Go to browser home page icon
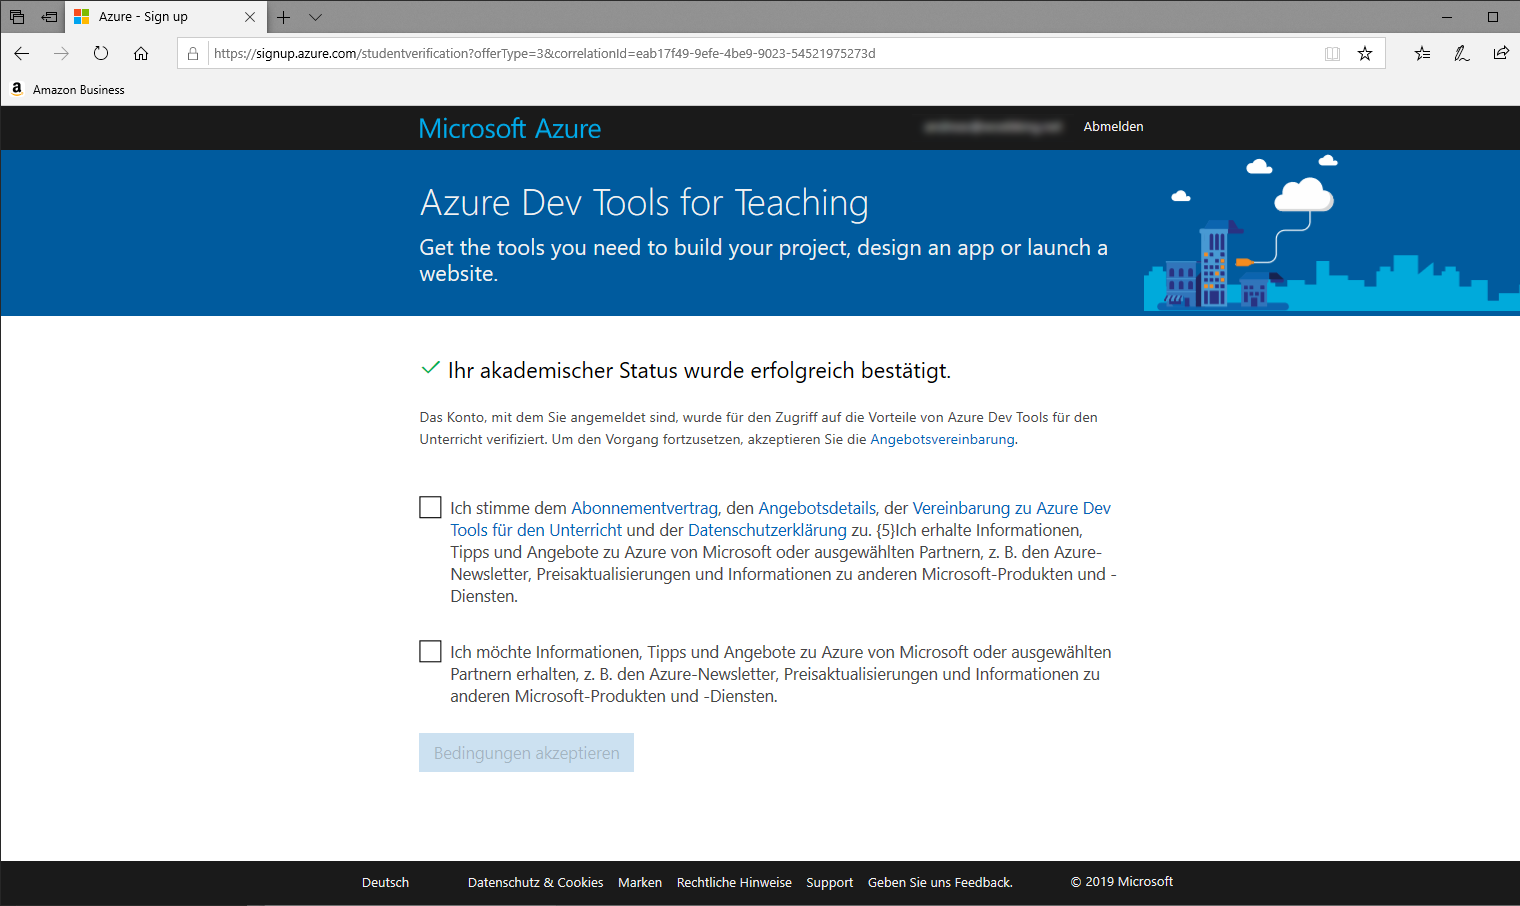Viewport: 1520px width, 906px height. point(141,54)
